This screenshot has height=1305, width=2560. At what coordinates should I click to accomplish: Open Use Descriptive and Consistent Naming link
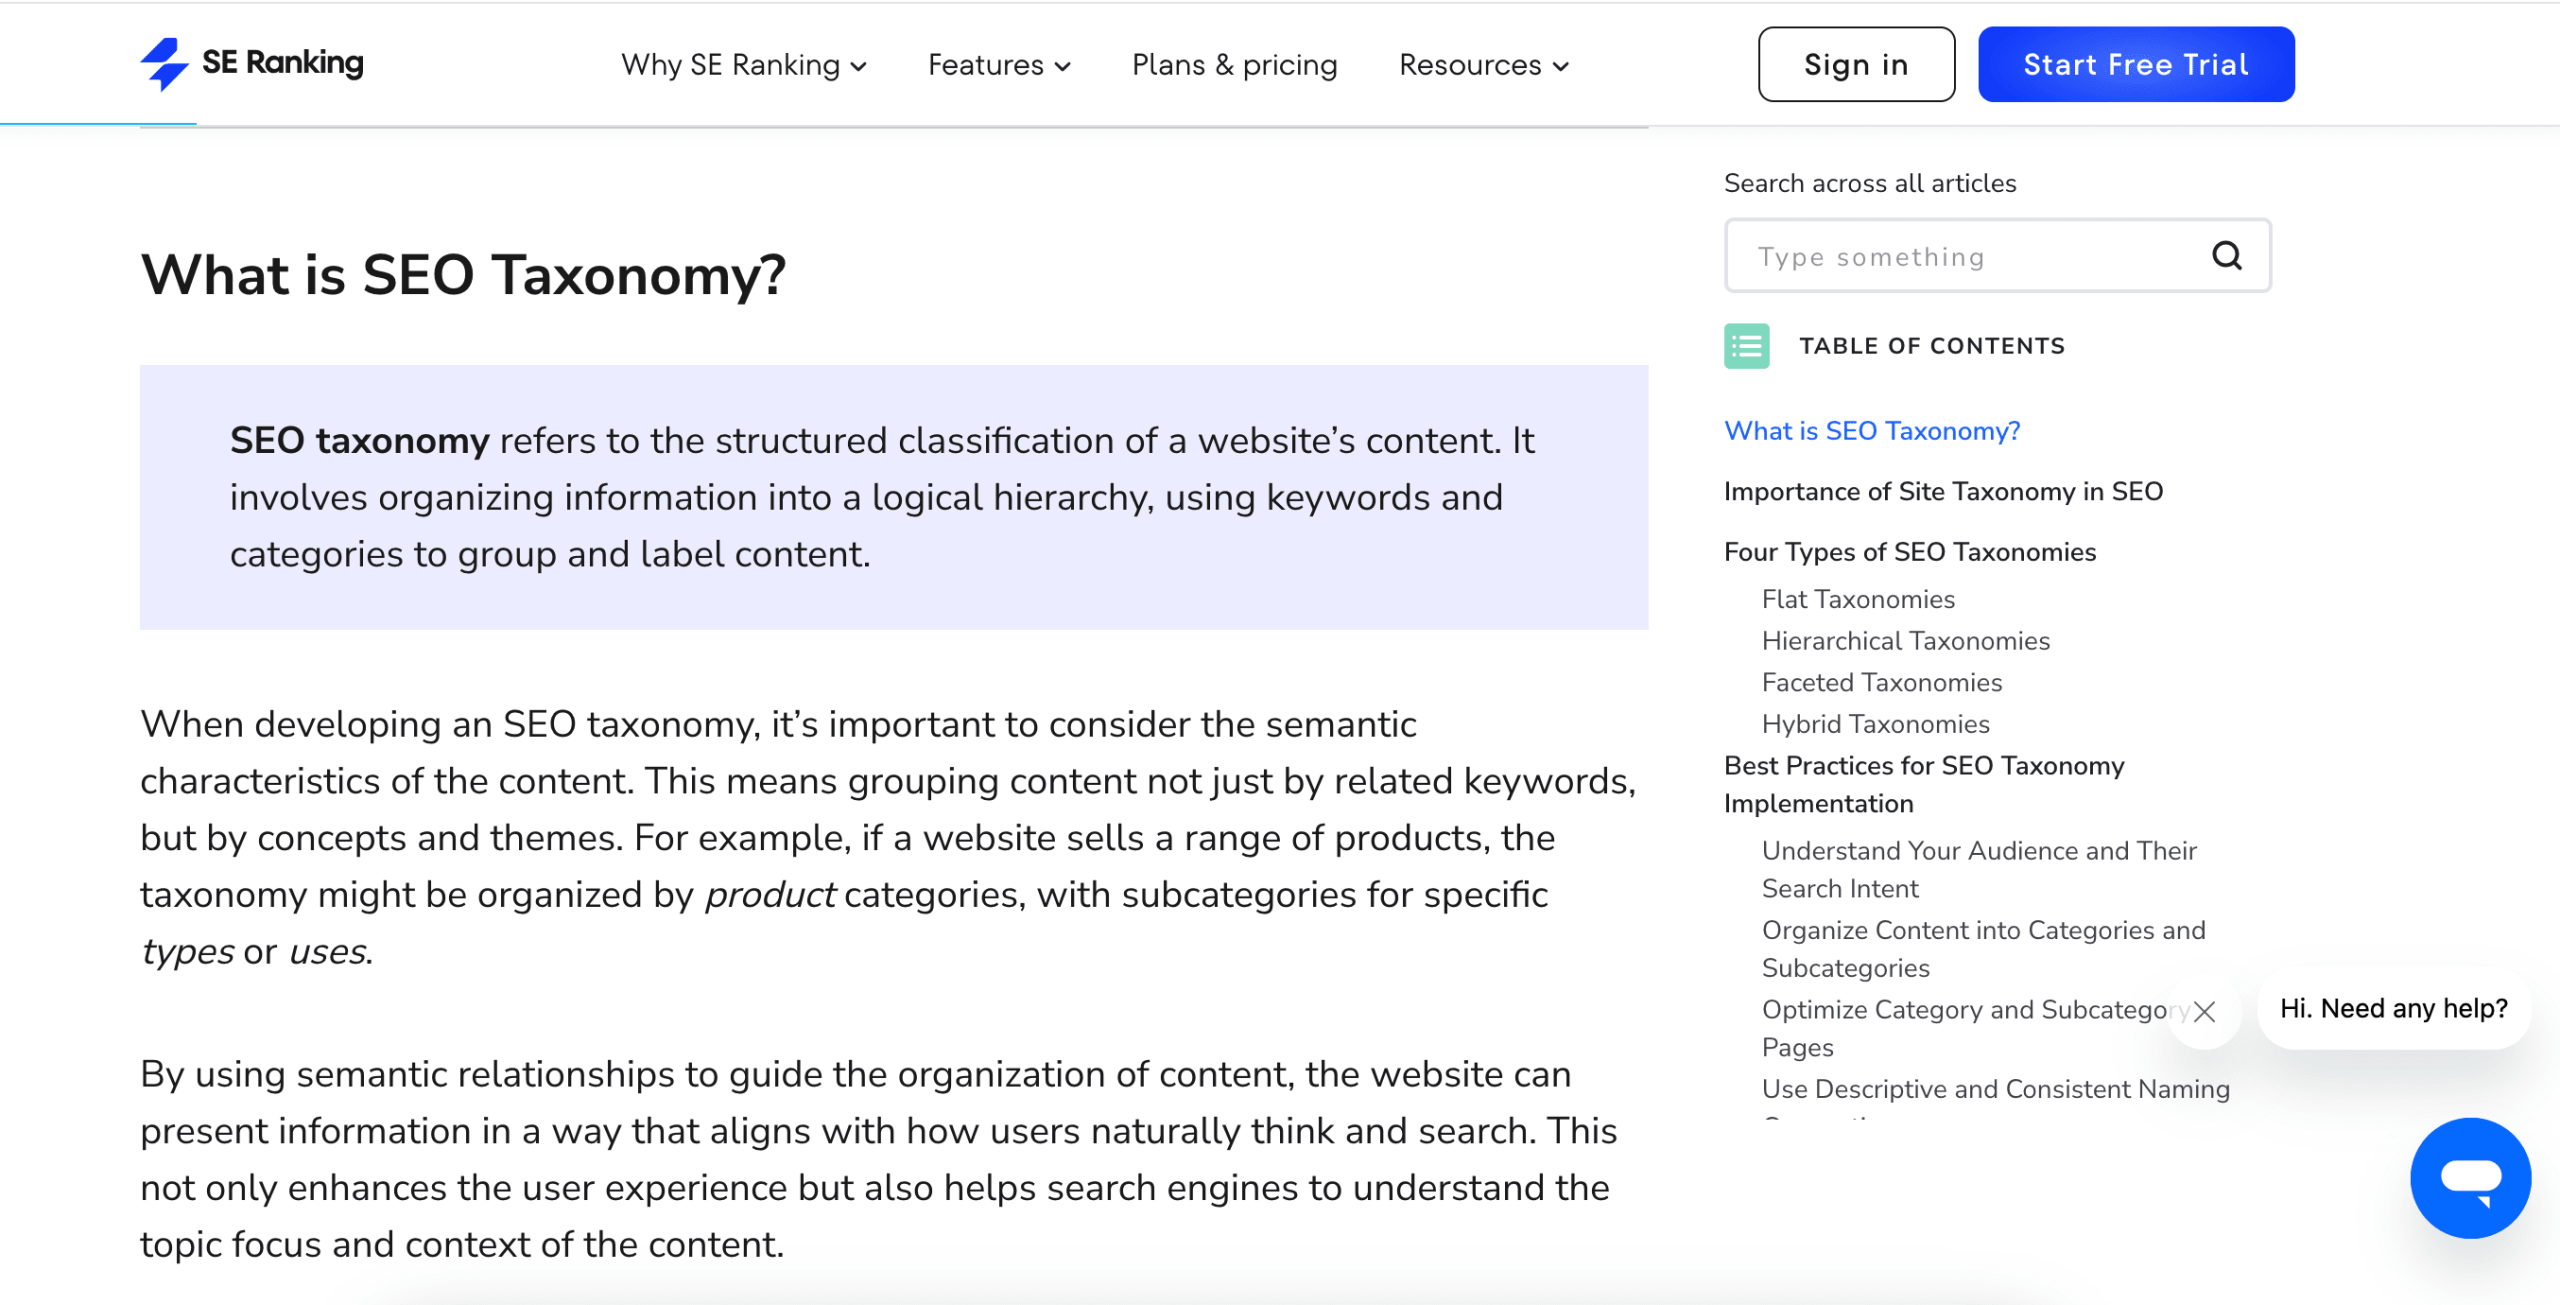click(1996, 1089)
